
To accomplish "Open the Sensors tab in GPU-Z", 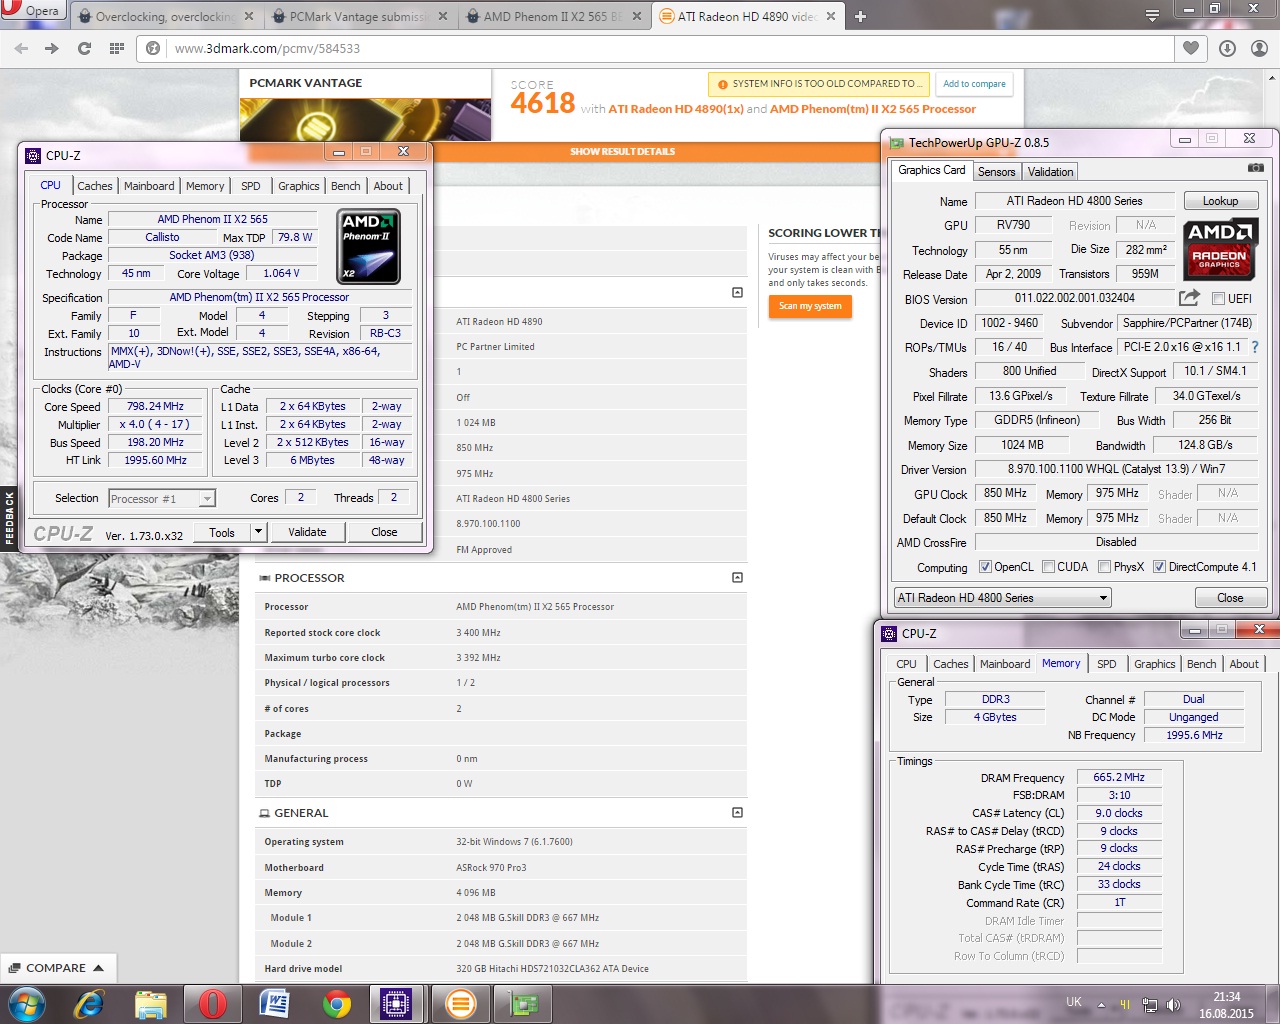I will tap(996, 172).
